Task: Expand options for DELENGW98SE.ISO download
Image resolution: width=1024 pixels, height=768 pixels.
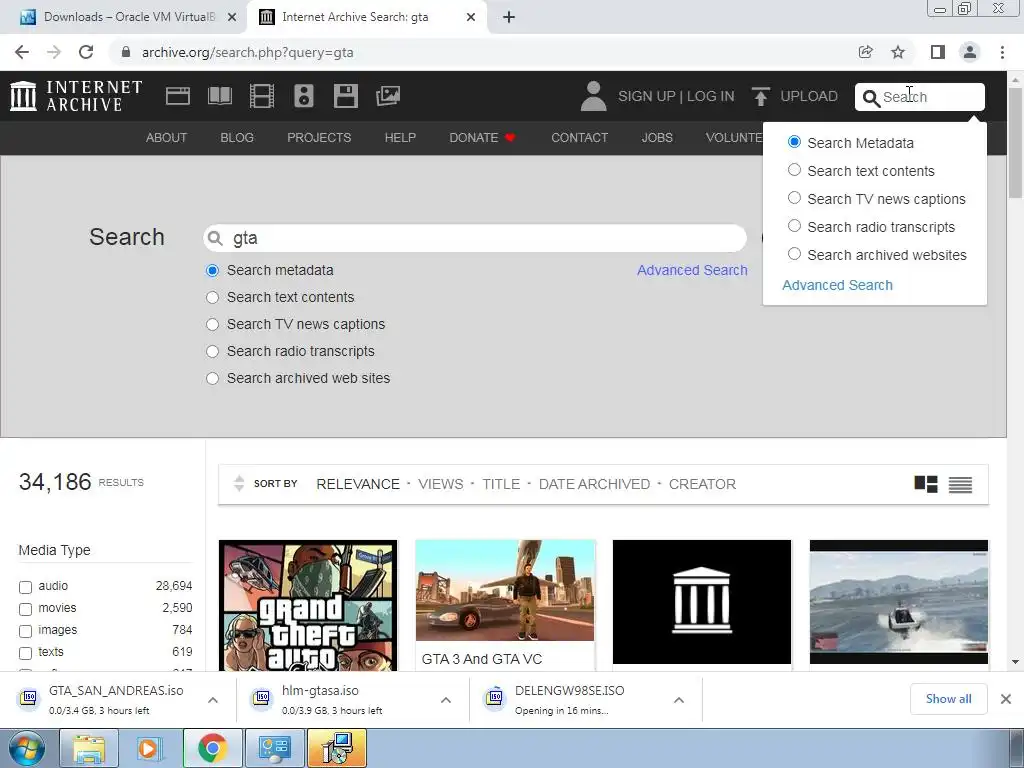Action: 679,700
